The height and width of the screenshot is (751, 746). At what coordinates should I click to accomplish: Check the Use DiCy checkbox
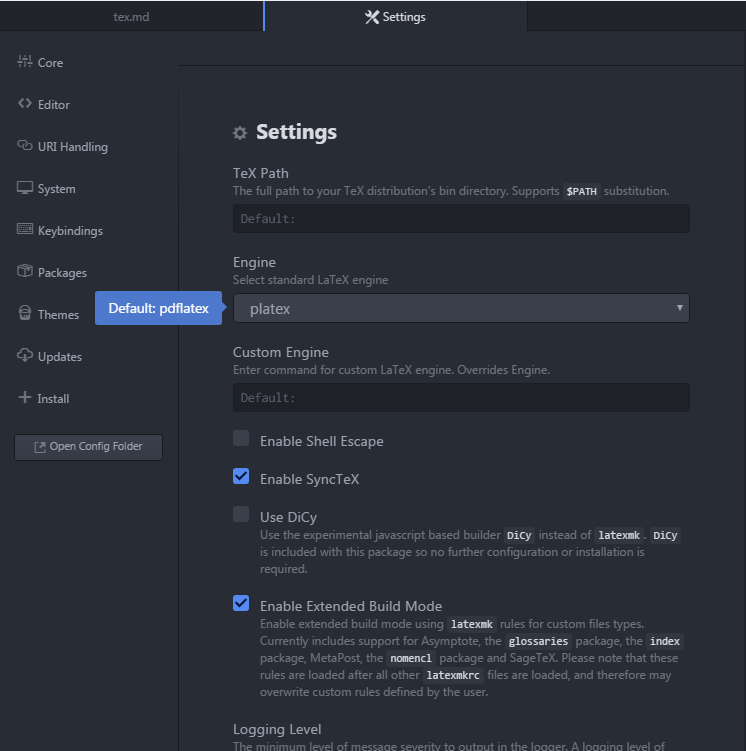(241, 514)
